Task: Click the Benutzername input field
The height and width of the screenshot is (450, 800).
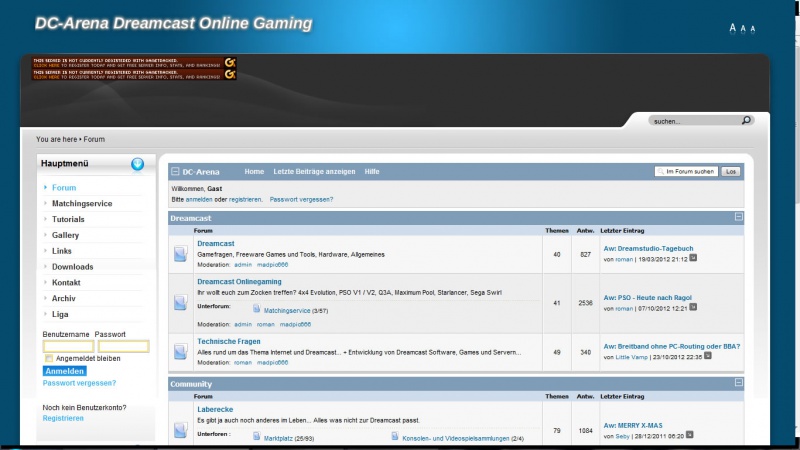Action: pos(68,346)
